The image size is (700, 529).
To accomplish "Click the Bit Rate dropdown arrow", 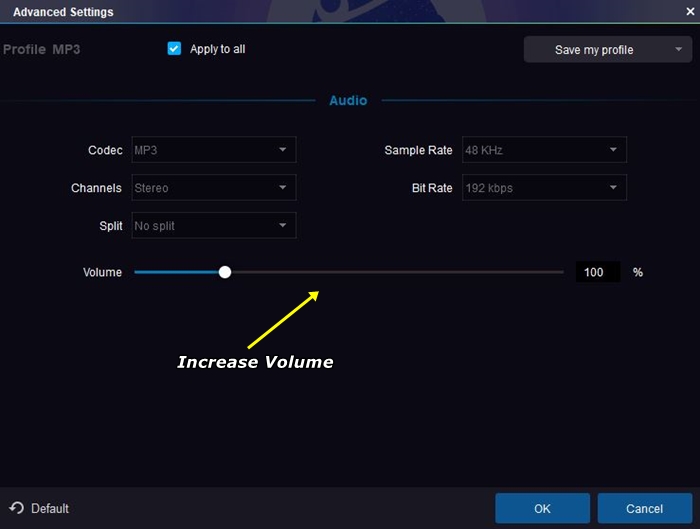I will coord(613,188).
